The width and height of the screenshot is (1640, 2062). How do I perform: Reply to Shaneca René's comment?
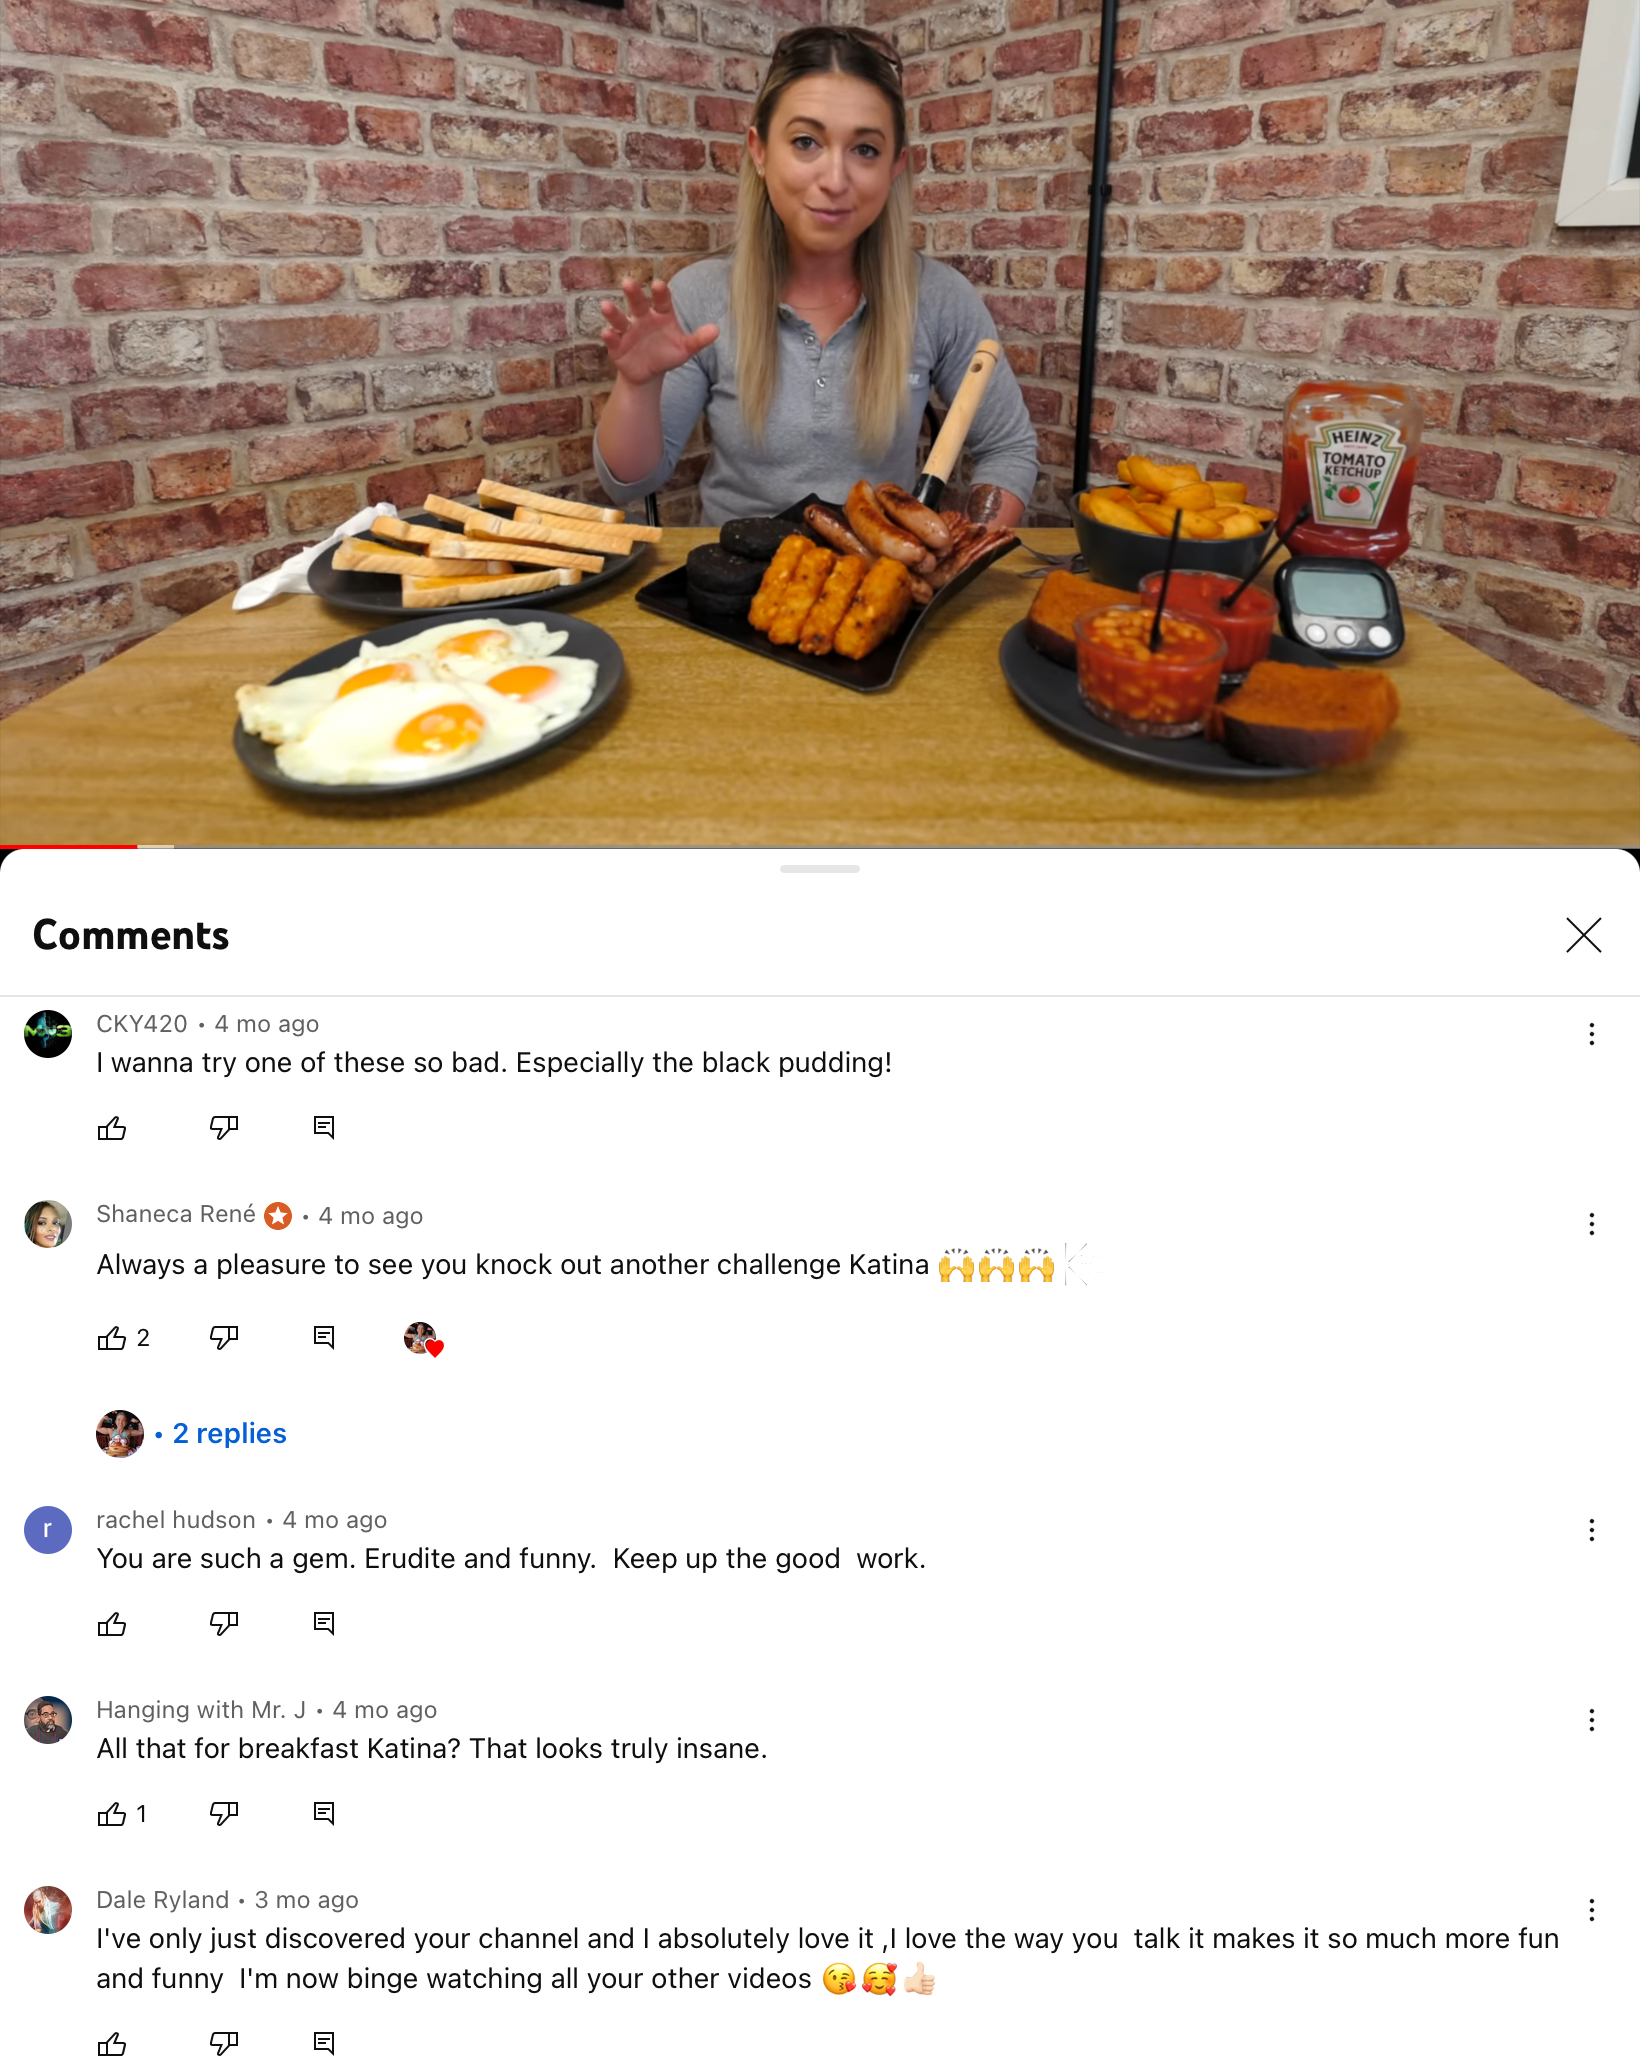[x=324, y=1338]
